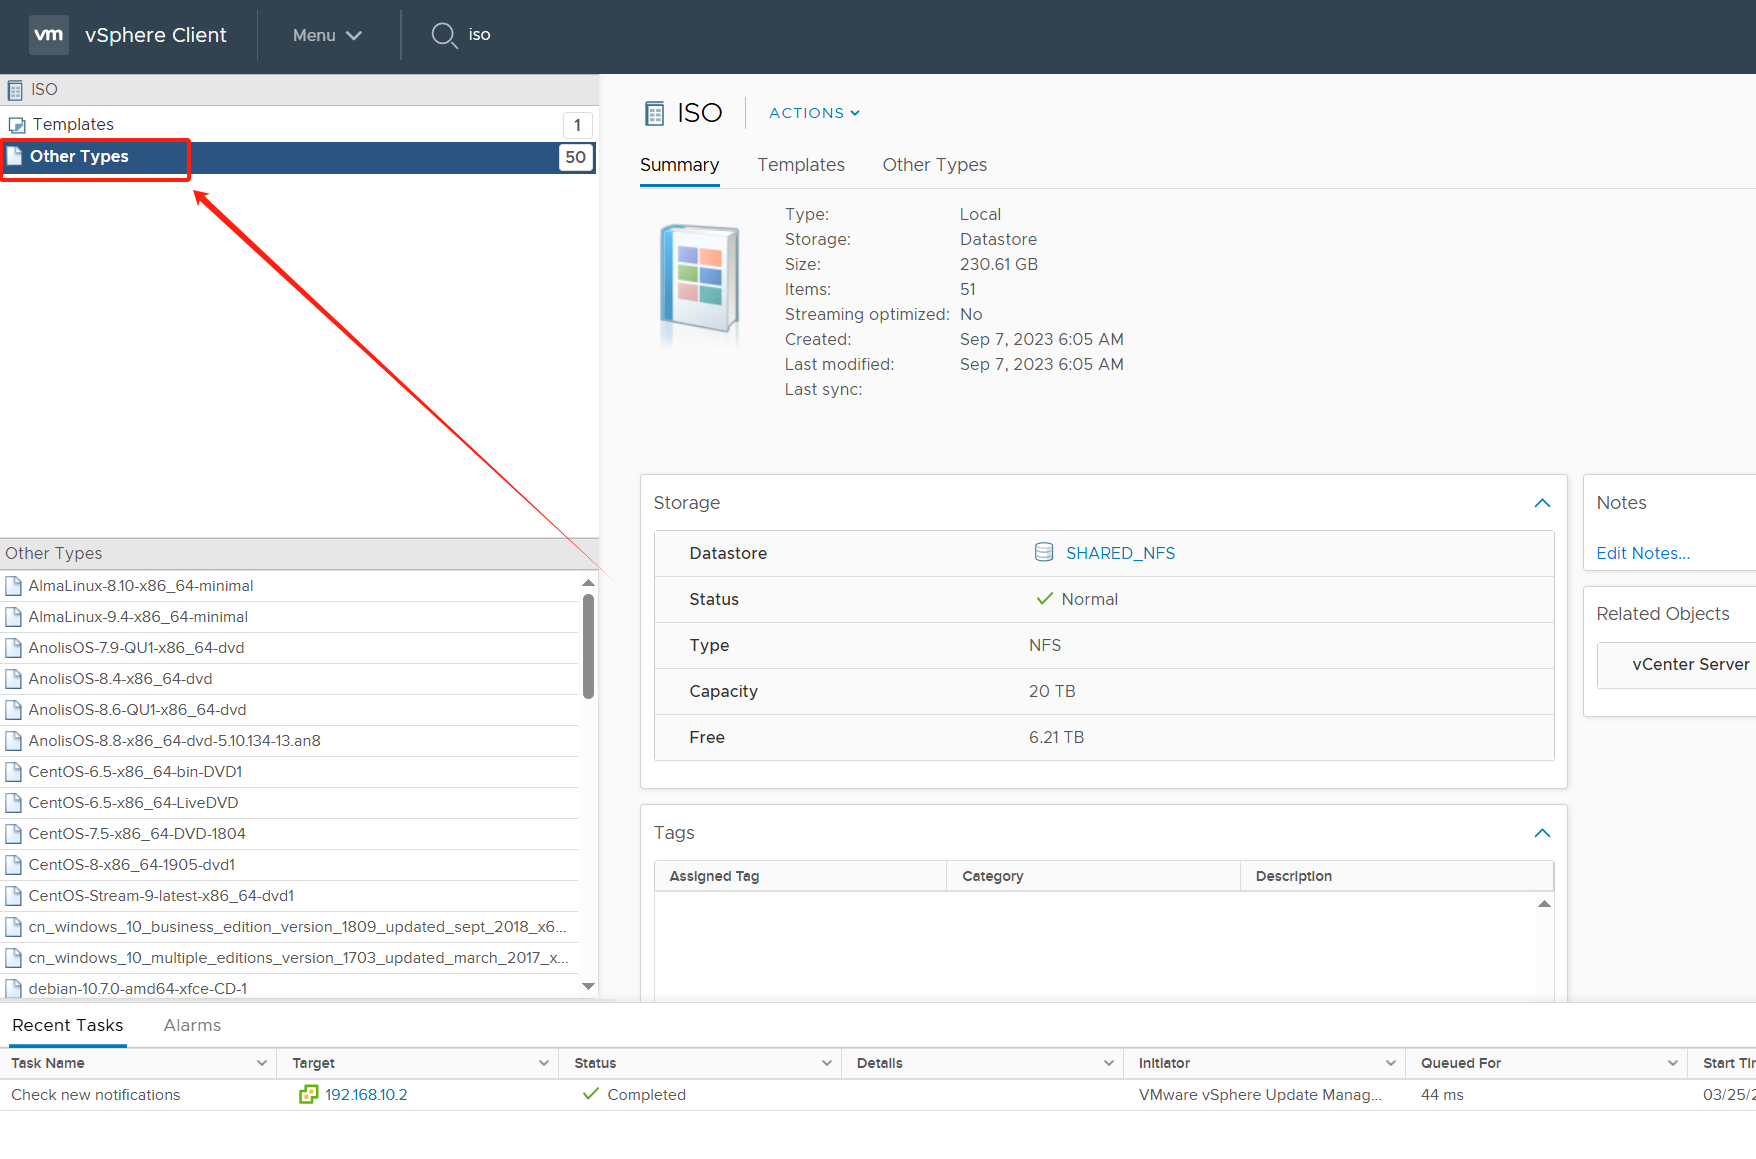Switch to the Summary tab
The image size is (1756, 1159).
click(x=679, y=165)
